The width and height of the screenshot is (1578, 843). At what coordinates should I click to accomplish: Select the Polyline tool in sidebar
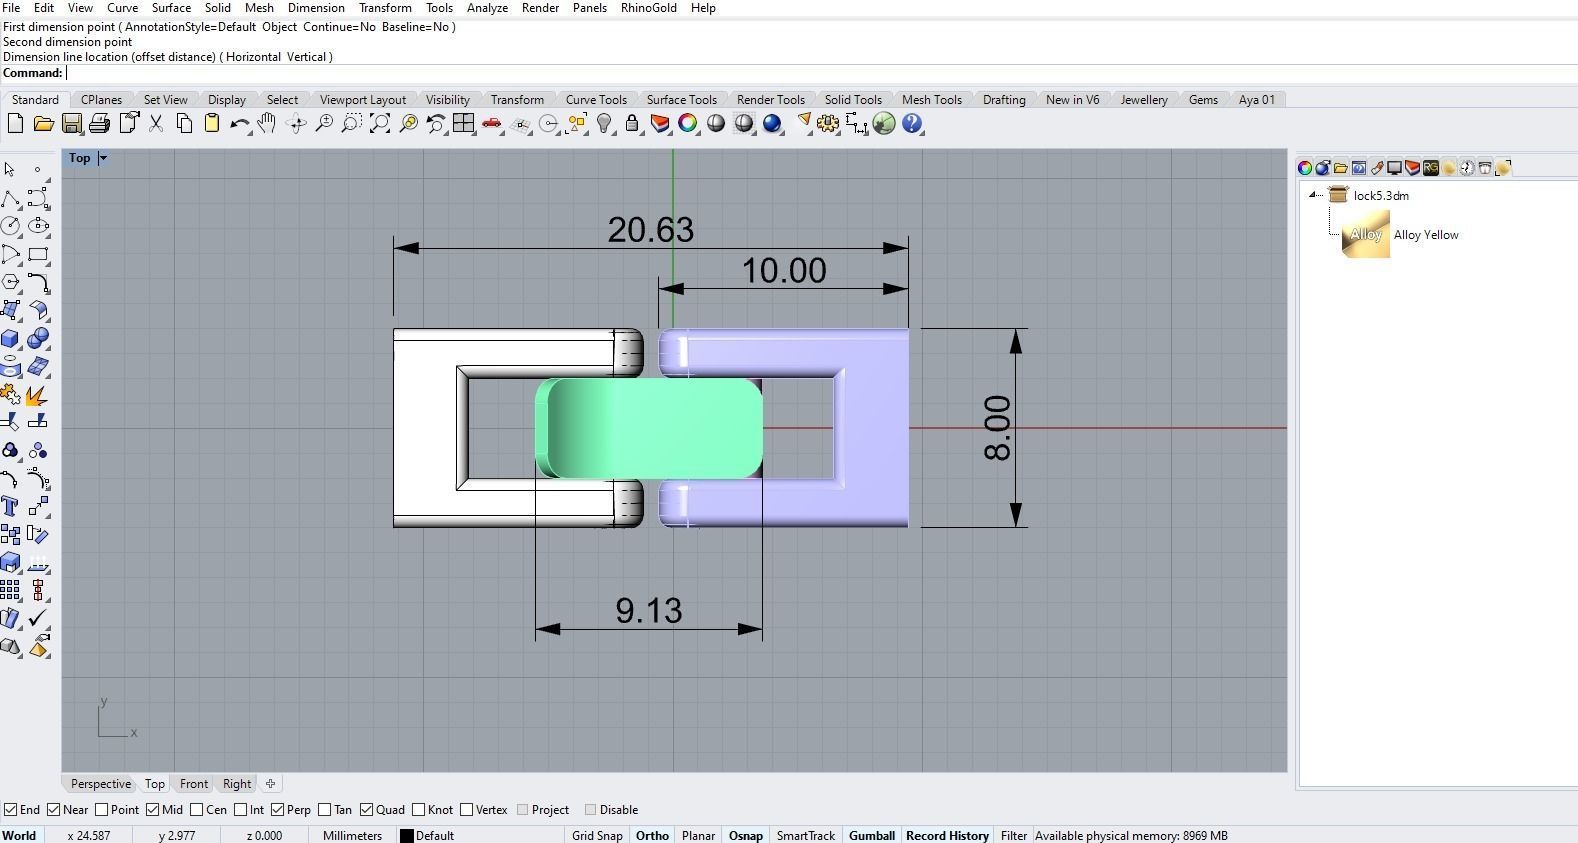point(11,198)
